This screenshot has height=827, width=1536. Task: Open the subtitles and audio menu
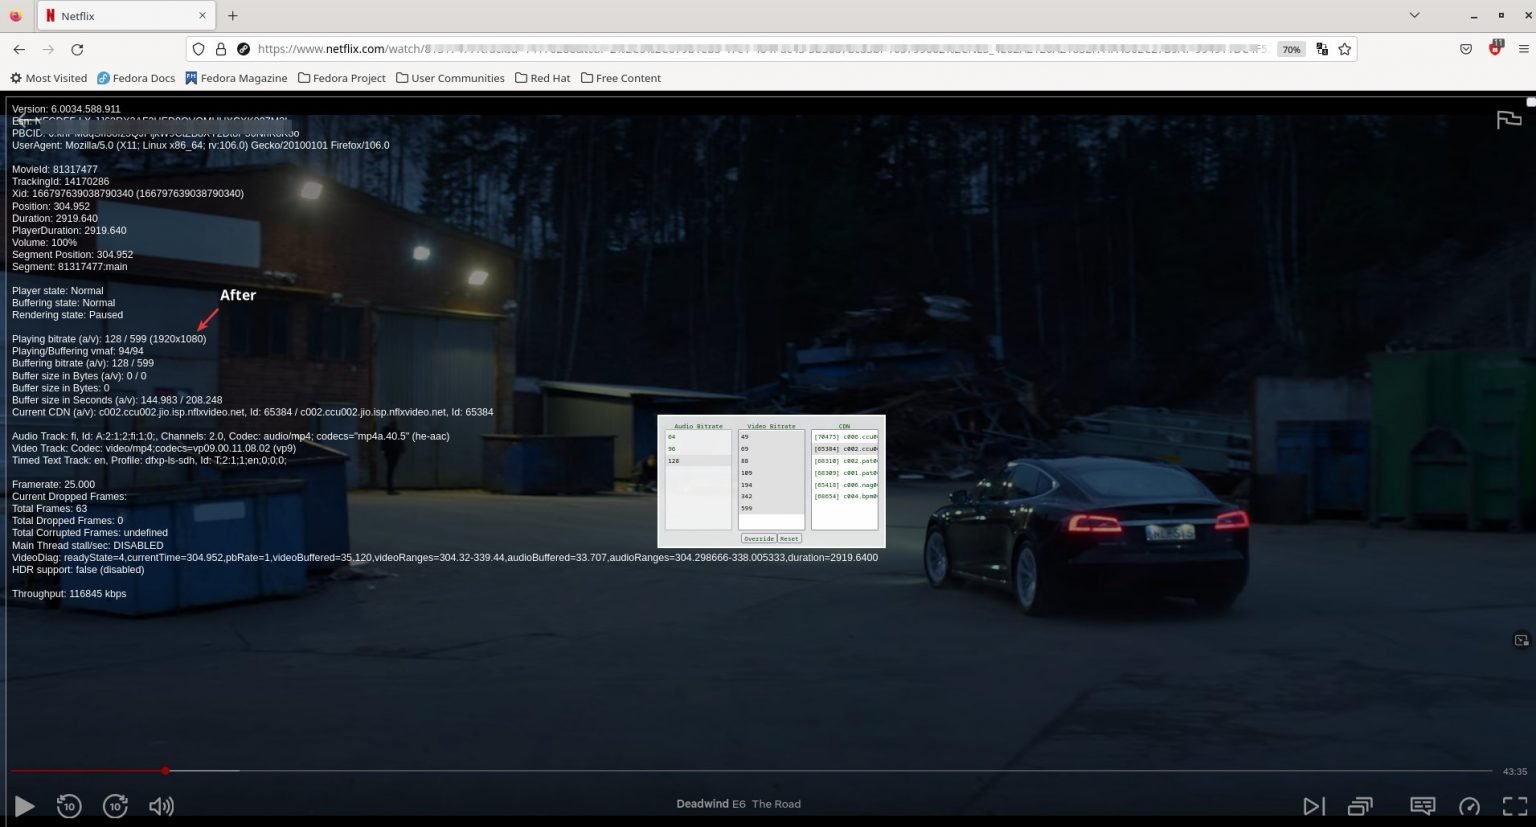[x=1421, y=806]
